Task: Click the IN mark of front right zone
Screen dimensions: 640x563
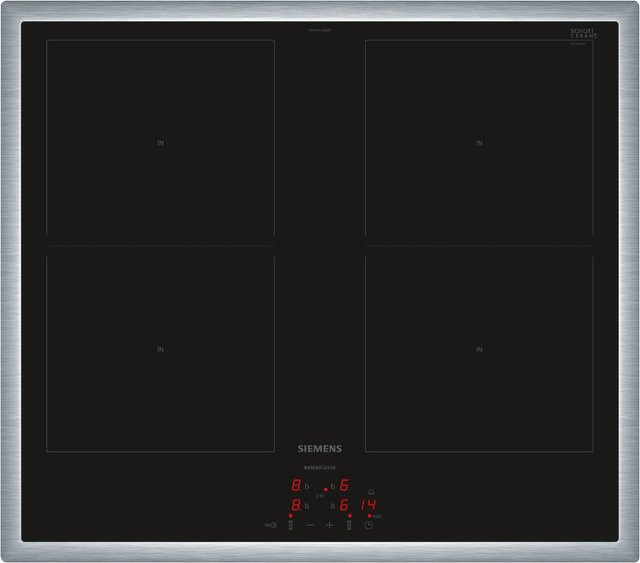Action: click(x=479, y=349)
